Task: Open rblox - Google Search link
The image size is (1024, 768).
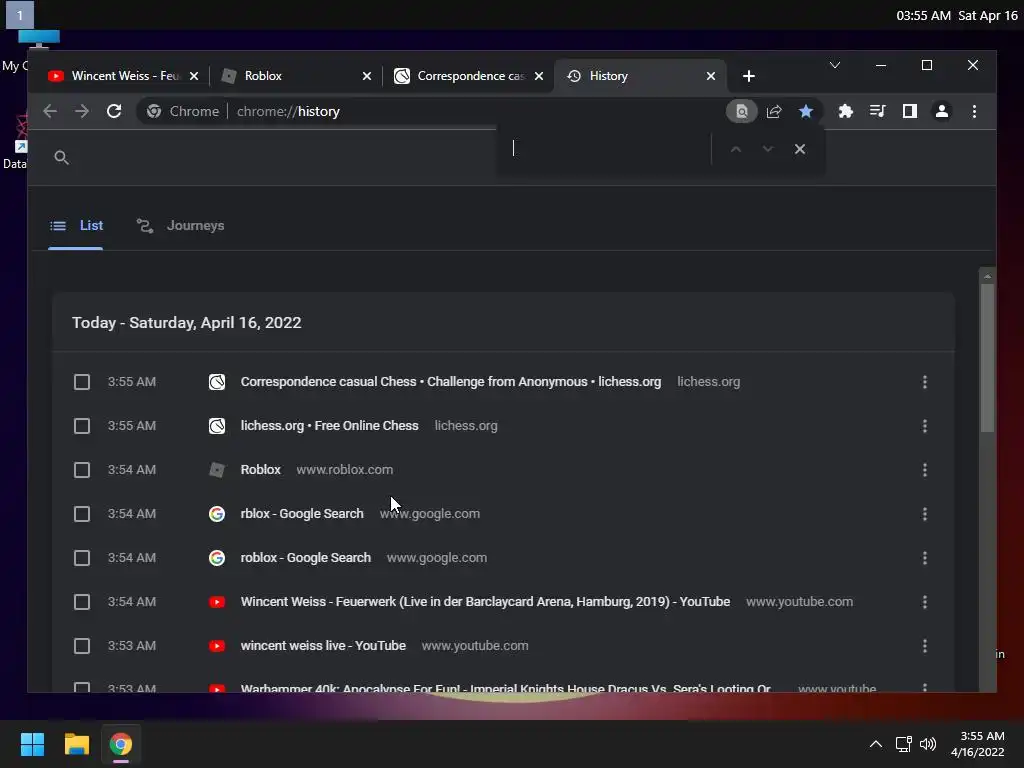Action: tap(302, 514)
